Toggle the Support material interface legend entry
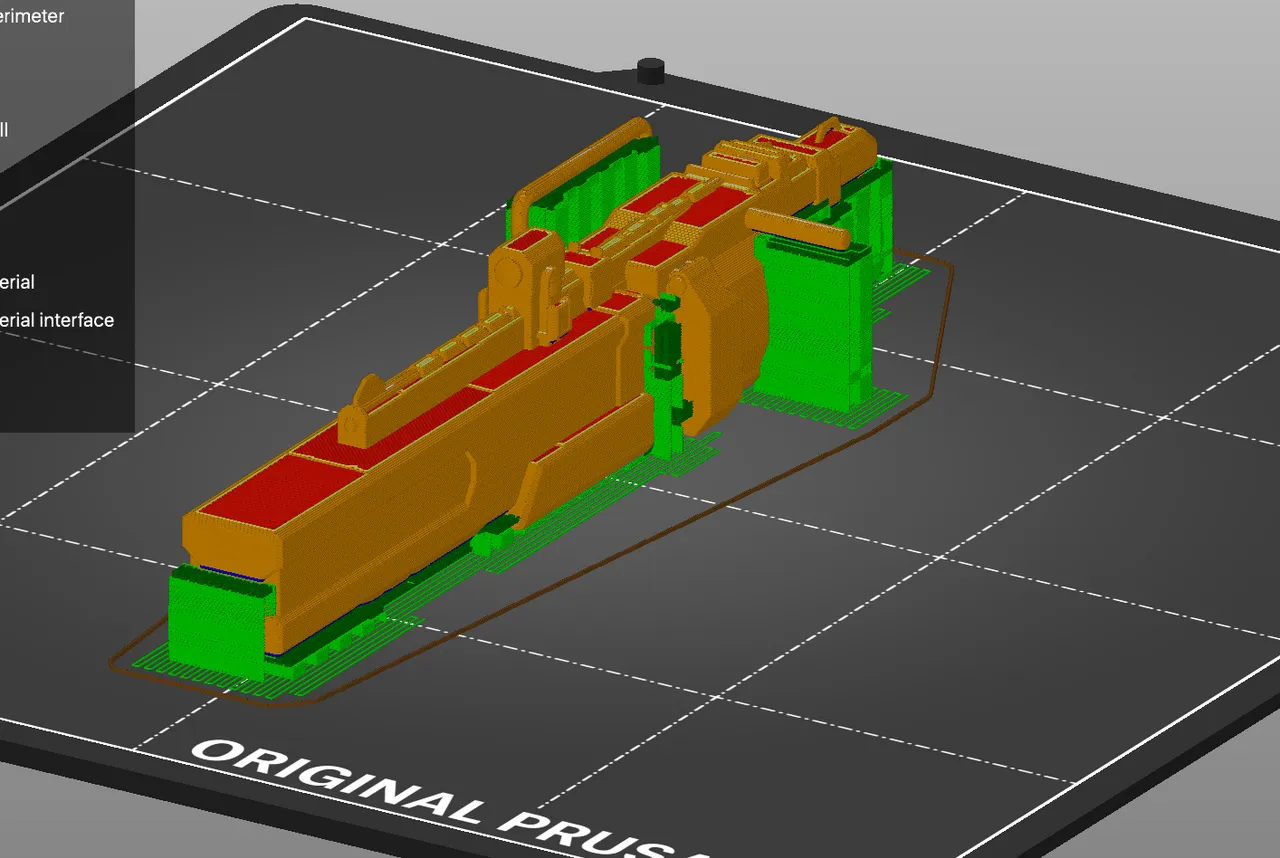 [57, 320]
